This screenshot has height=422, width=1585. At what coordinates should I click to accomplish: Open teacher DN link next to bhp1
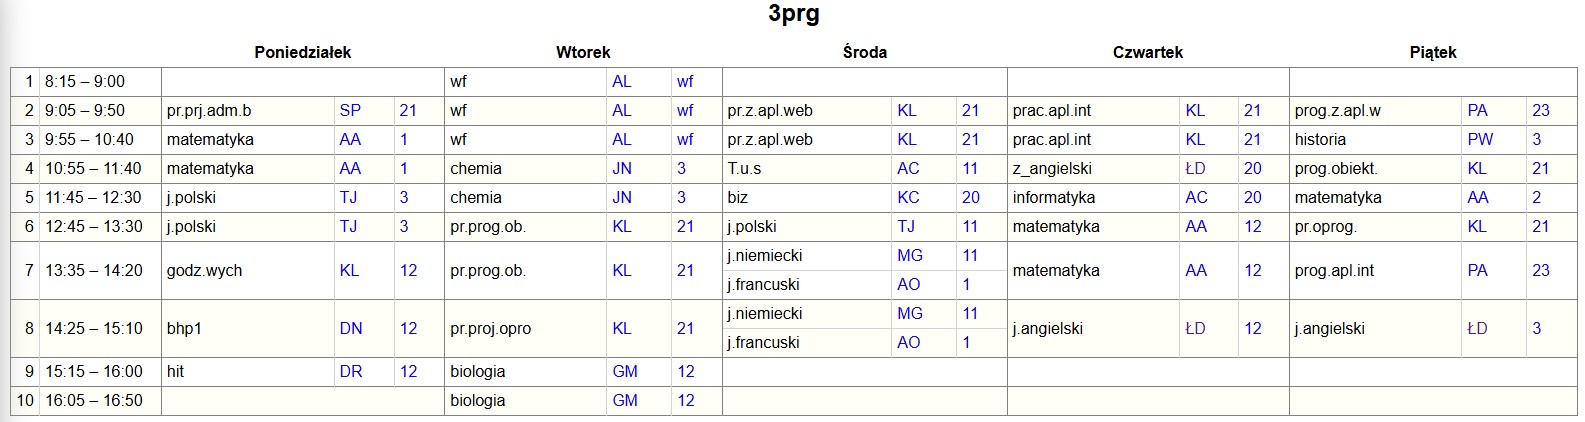click(351, 328)
